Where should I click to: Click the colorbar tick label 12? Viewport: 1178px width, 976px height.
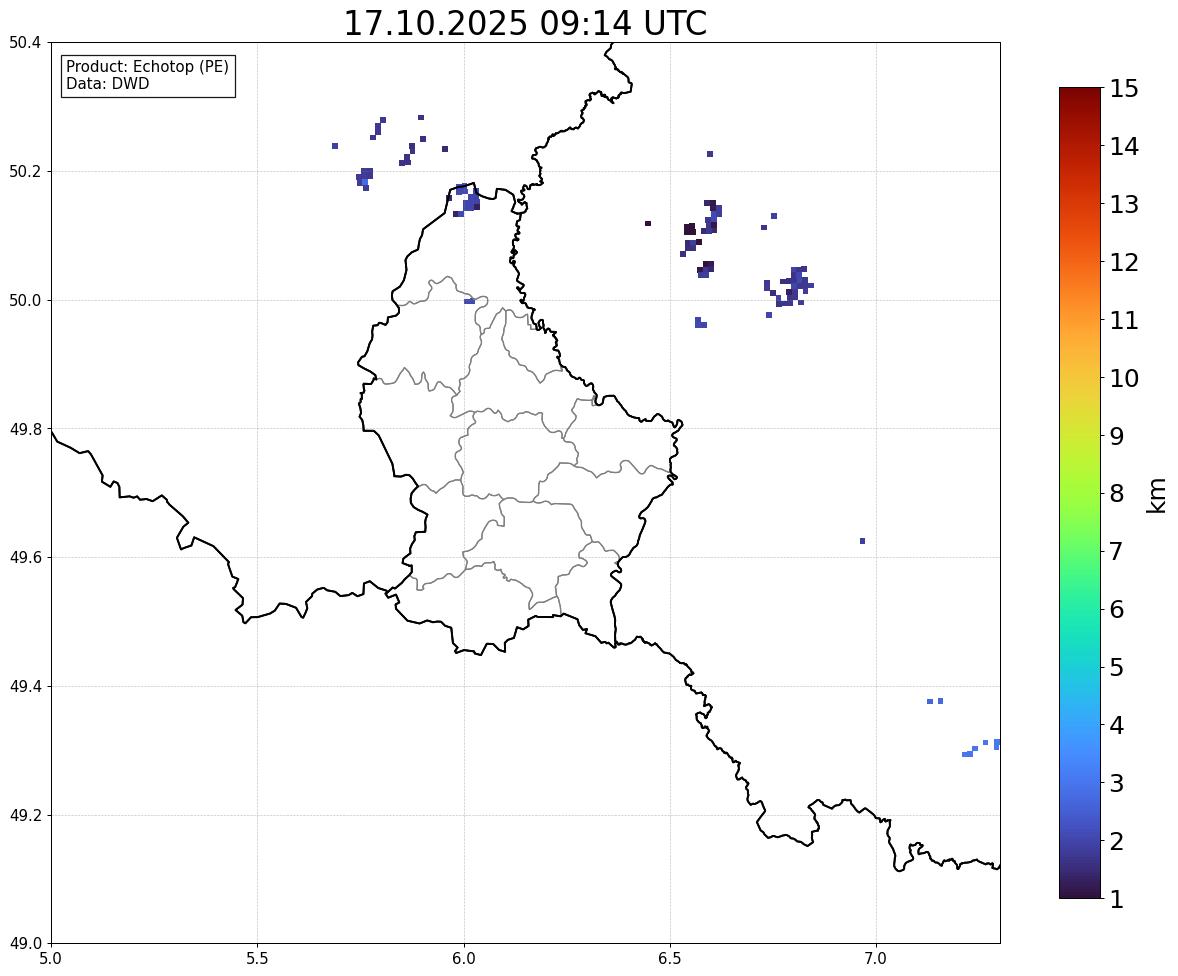tap(1124, 262)
